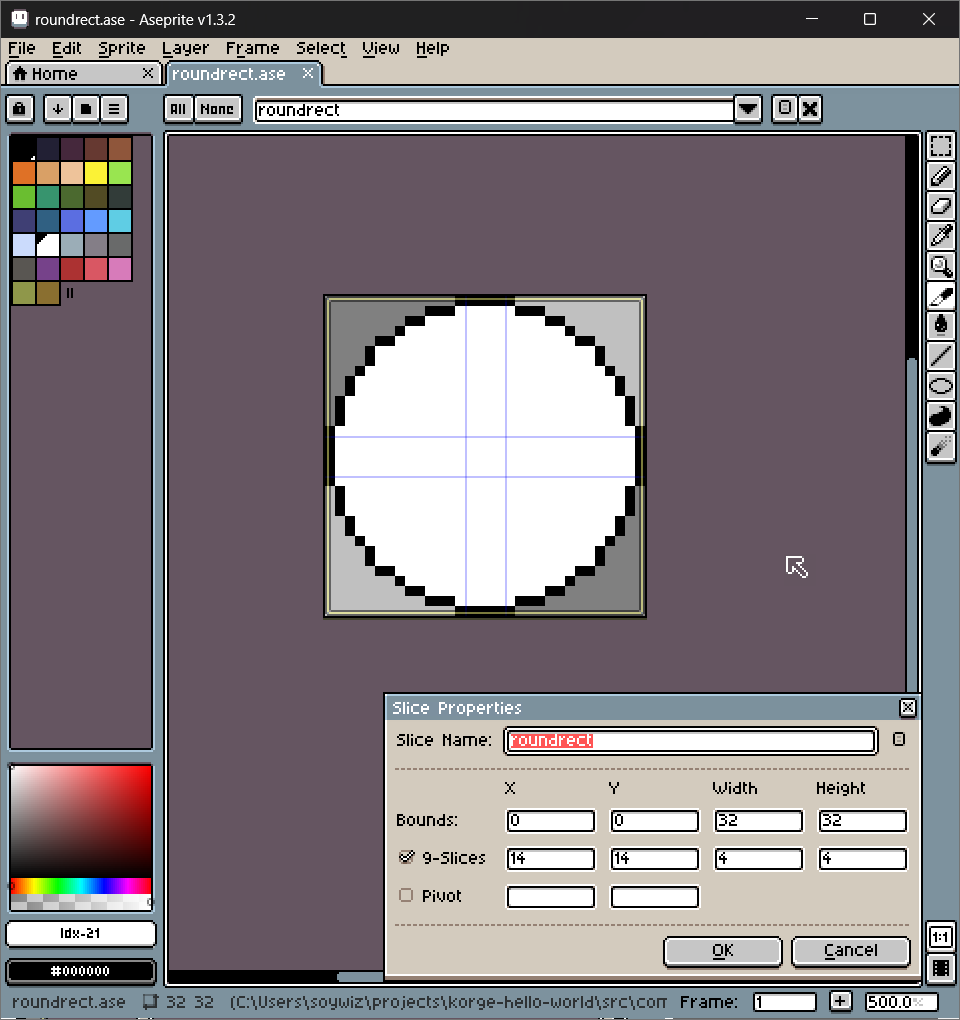Toggle the timeline button at bottom right
This screenshot has height=1020, width=960.
point(940,967)
